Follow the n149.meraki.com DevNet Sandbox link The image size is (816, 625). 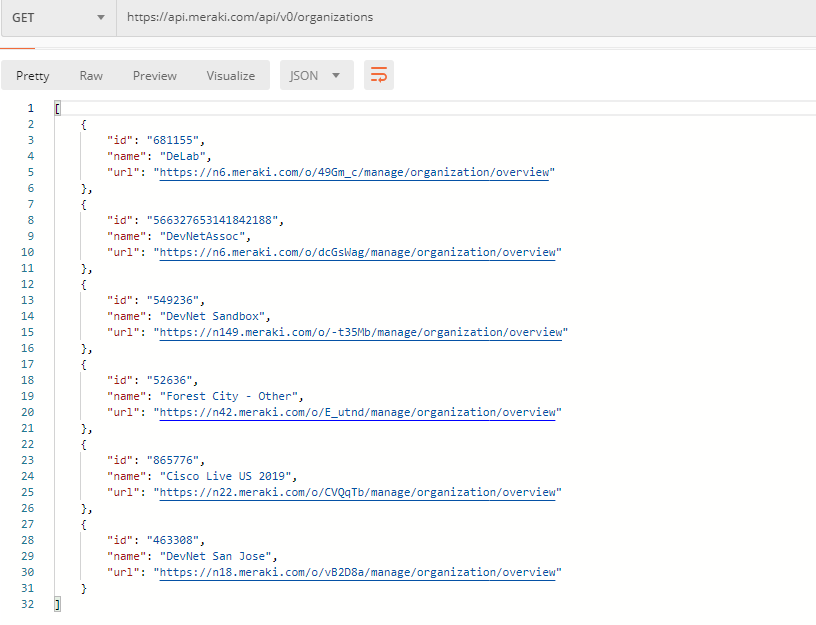point(361,333)
